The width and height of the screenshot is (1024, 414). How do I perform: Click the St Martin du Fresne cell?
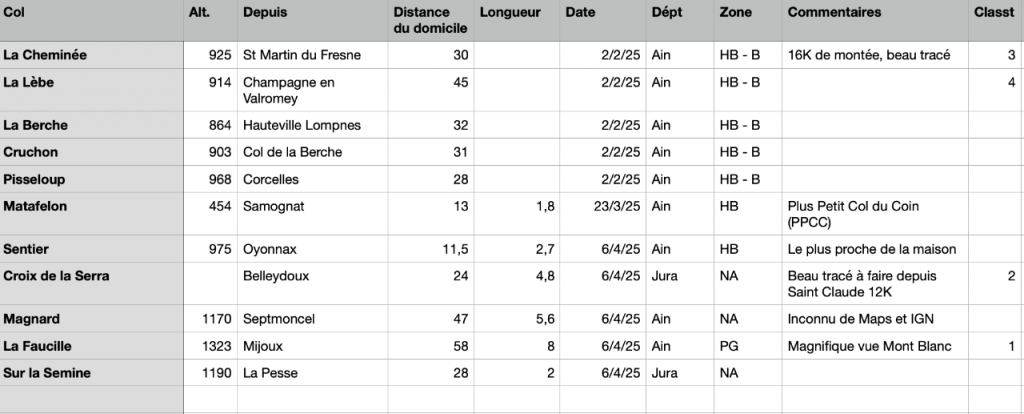(x=313, y=55)
